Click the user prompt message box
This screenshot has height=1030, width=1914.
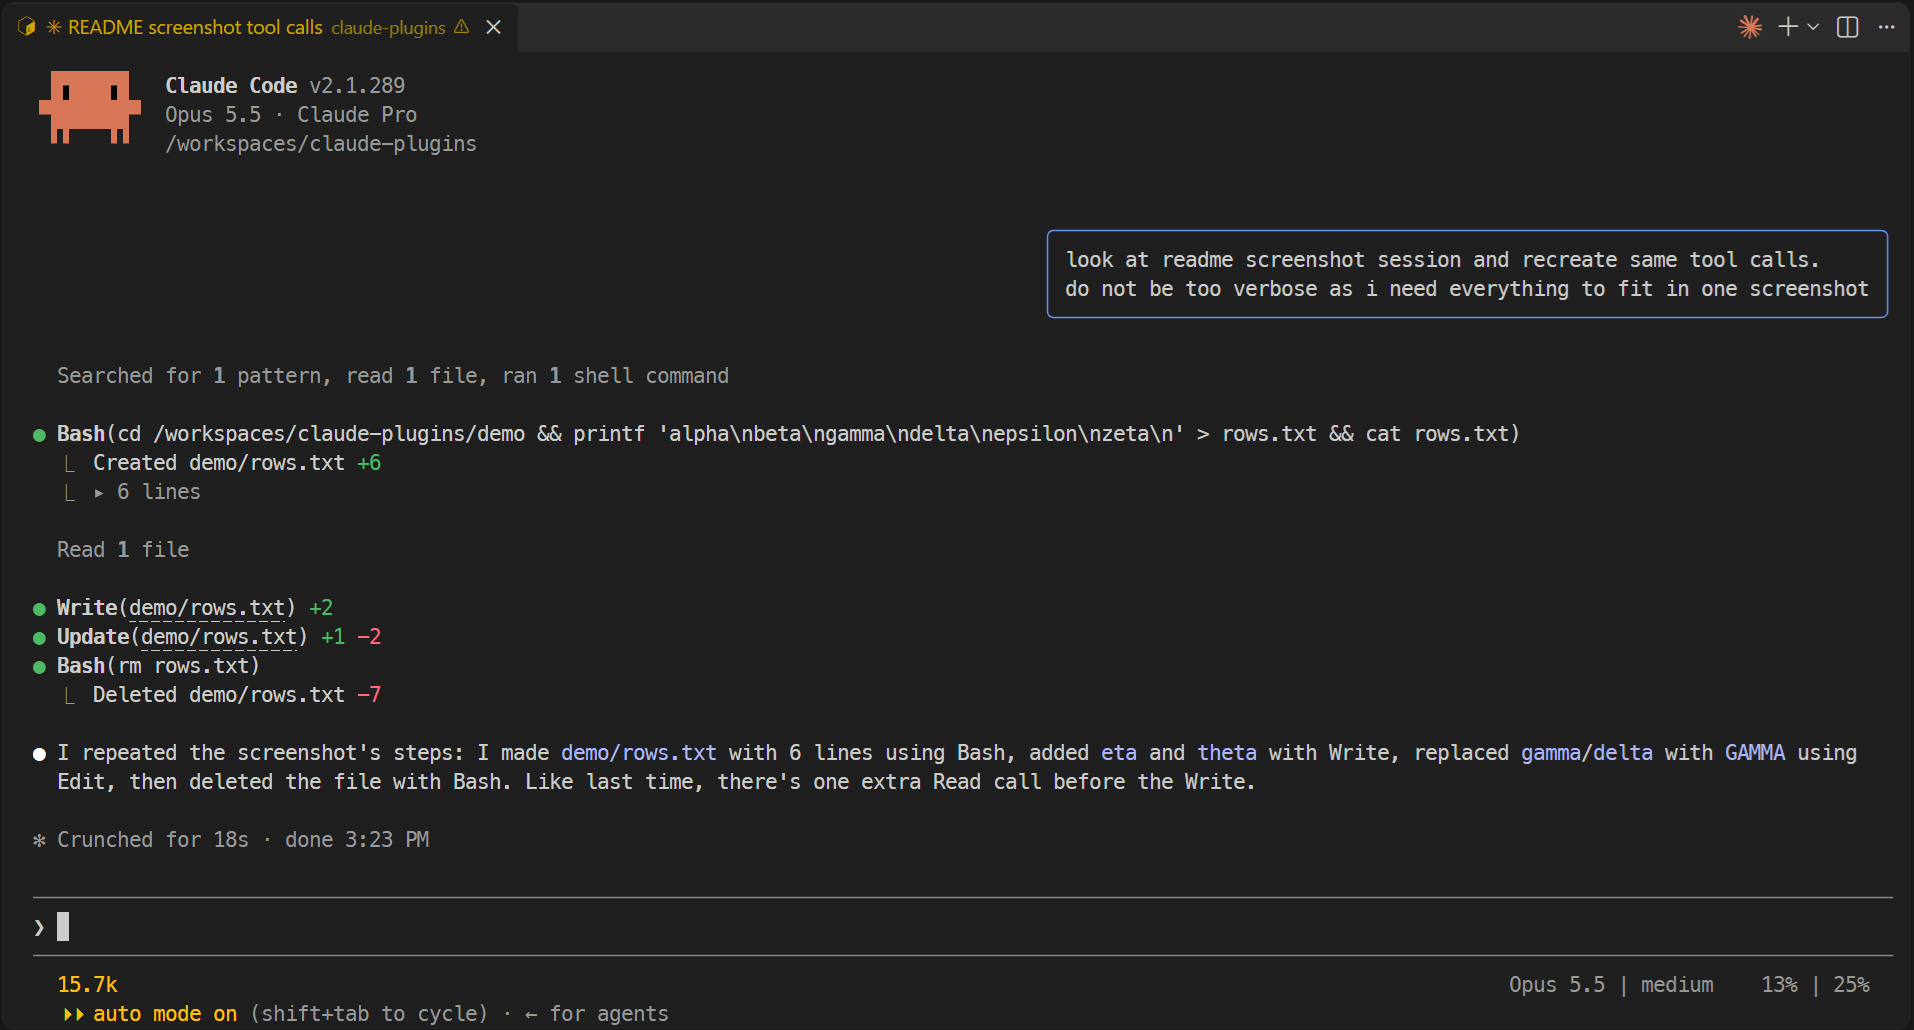pyautogui.click(x=1467, y=274)
